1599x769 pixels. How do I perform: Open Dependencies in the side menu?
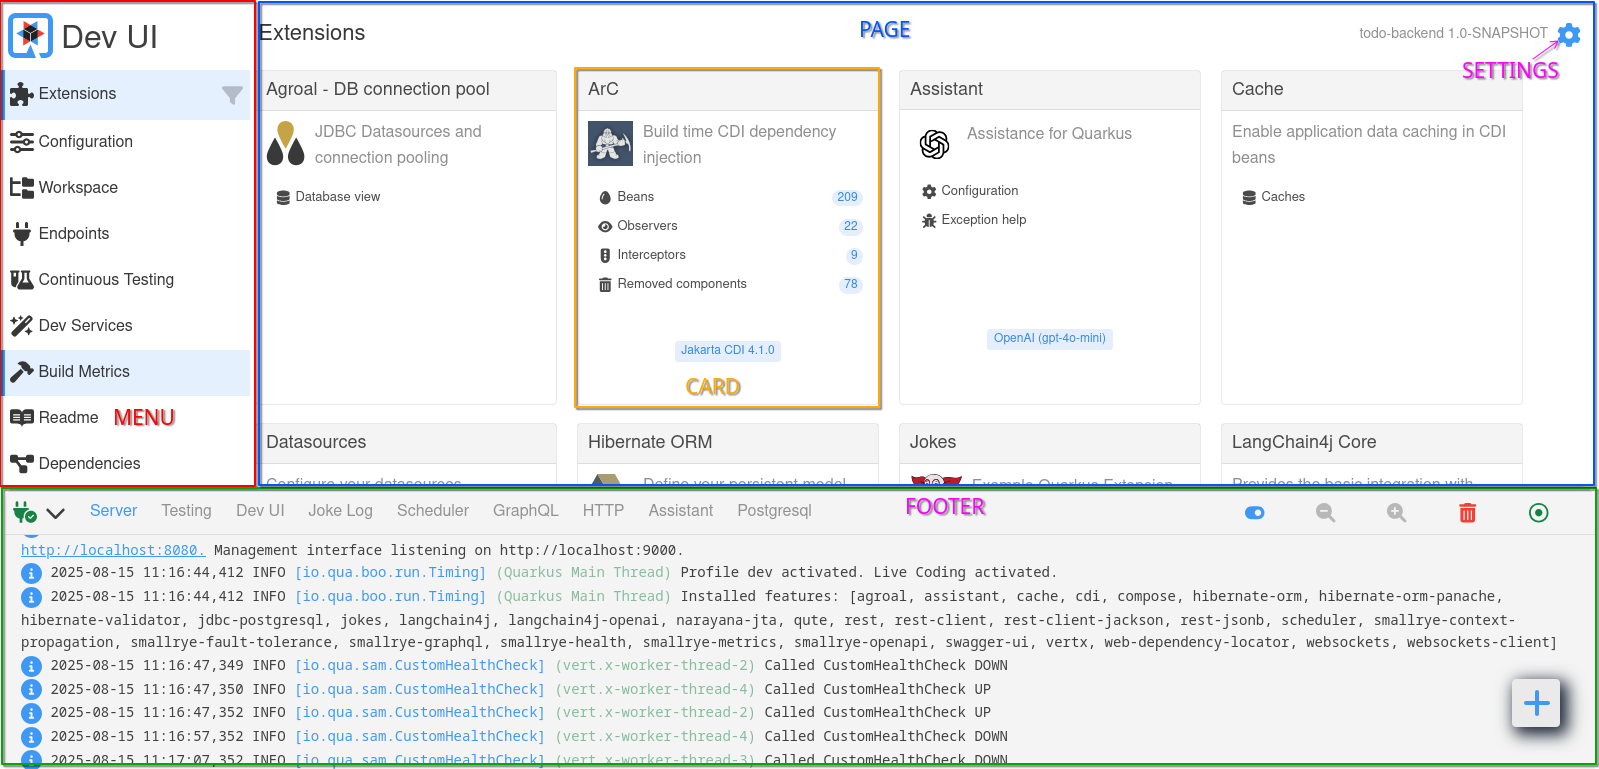click(127, 464)
